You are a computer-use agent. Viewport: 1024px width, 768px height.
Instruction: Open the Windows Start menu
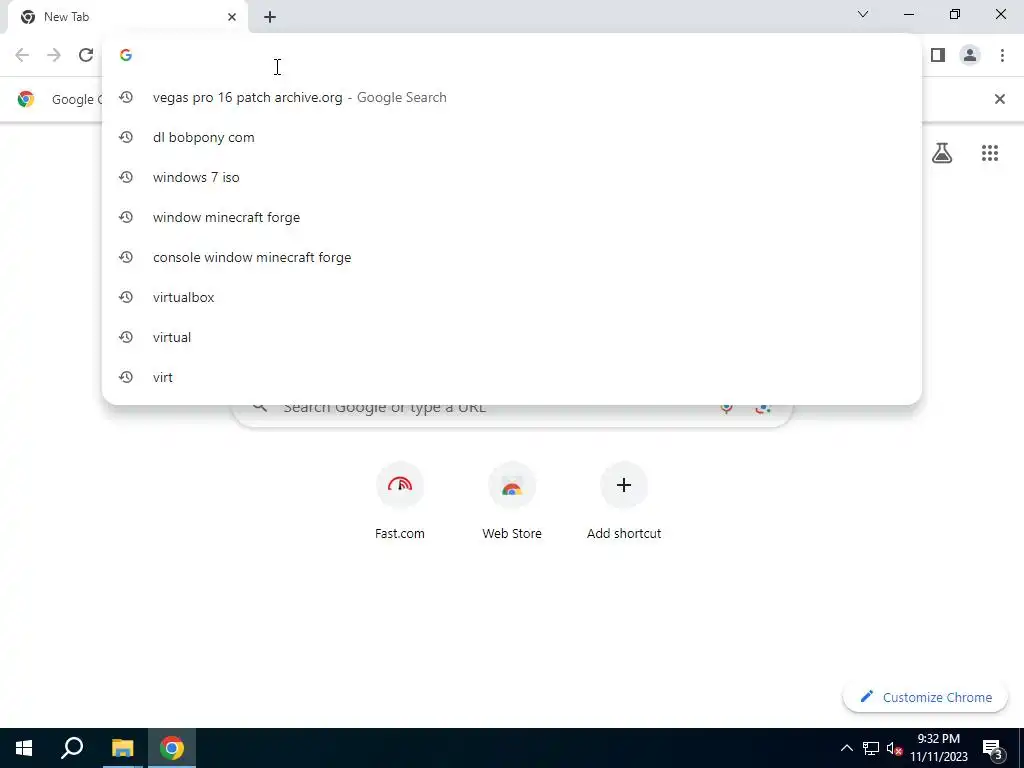[x=24, y=748]
